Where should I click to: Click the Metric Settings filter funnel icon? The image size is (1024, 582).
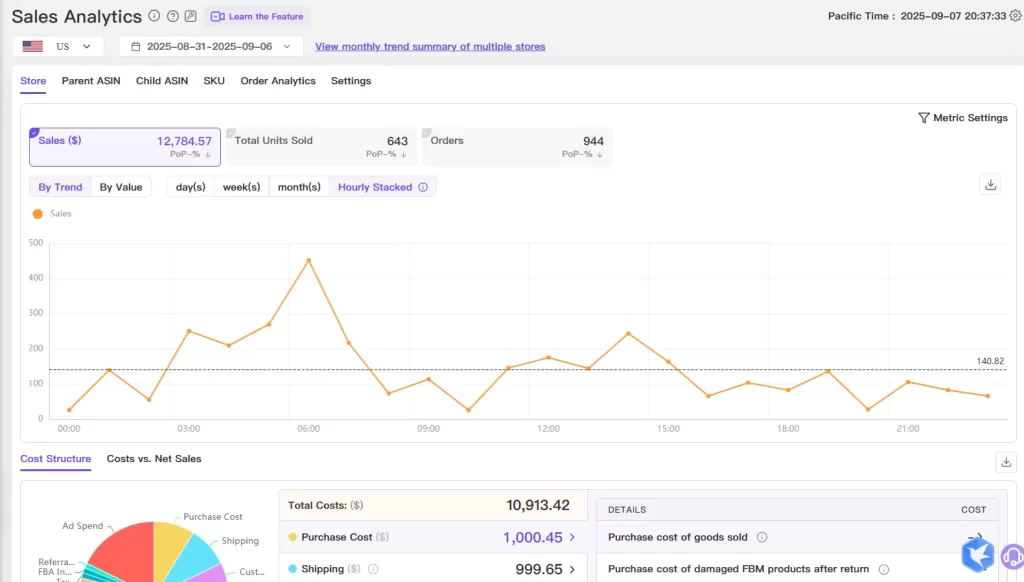click(x=923, y=118)
